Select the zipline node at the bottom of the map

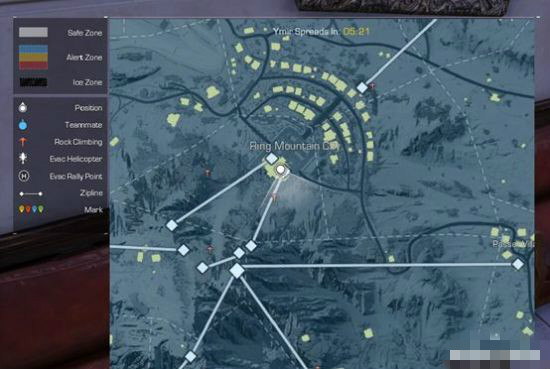click(x=190, y=357)
